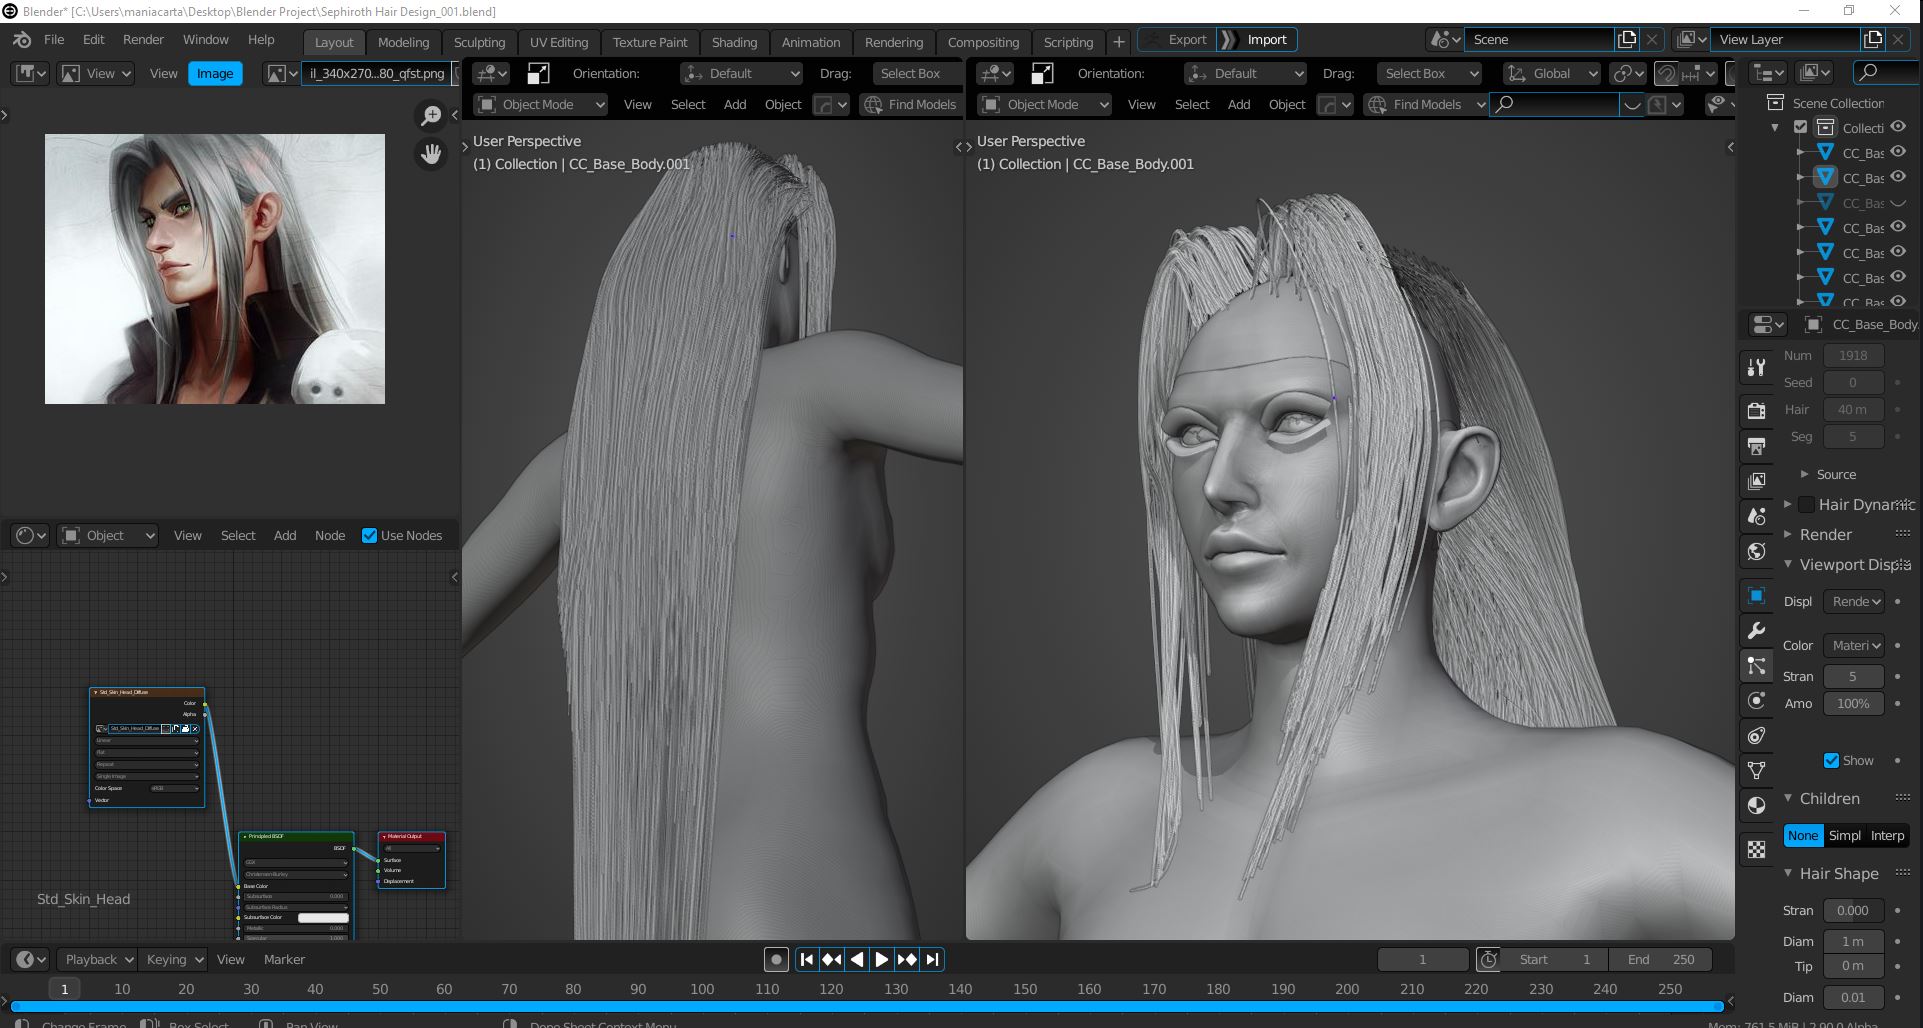
Task: Open the Tool properties tab
Action: click(x=1756, y=367)
